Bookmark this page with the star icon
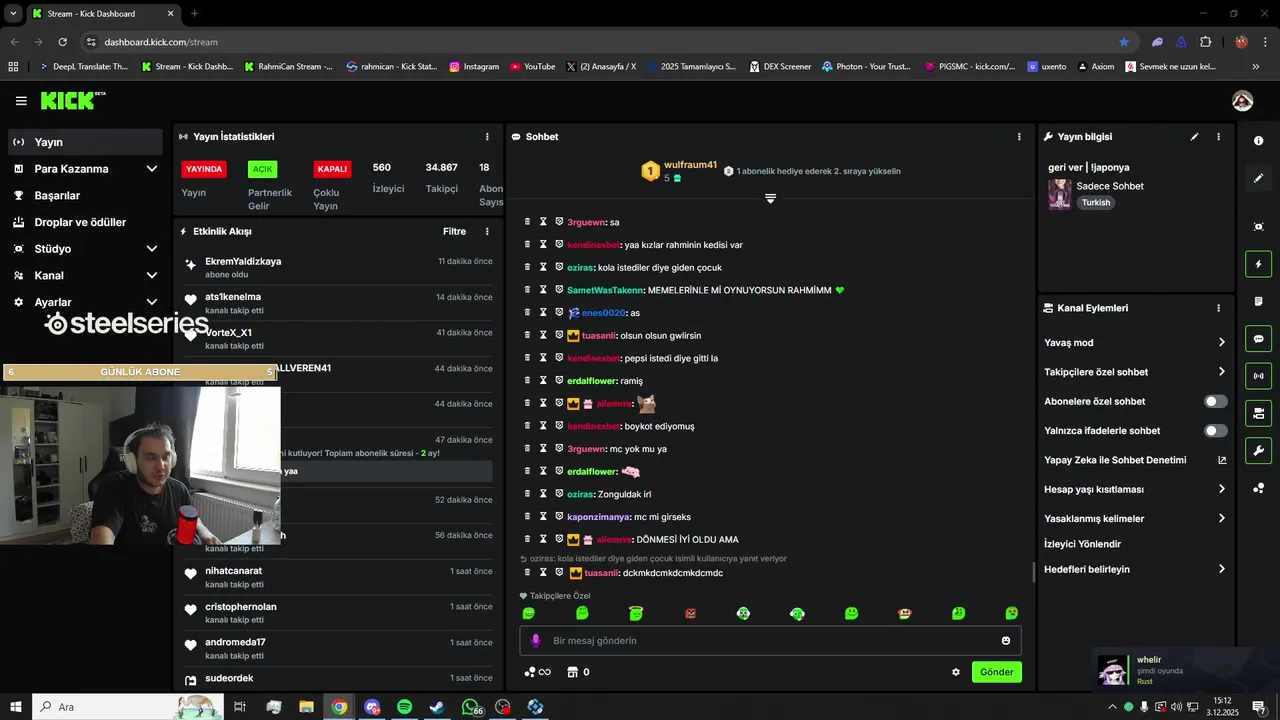The width and height of the screenshot is (1280, 720). point(1124,42)
